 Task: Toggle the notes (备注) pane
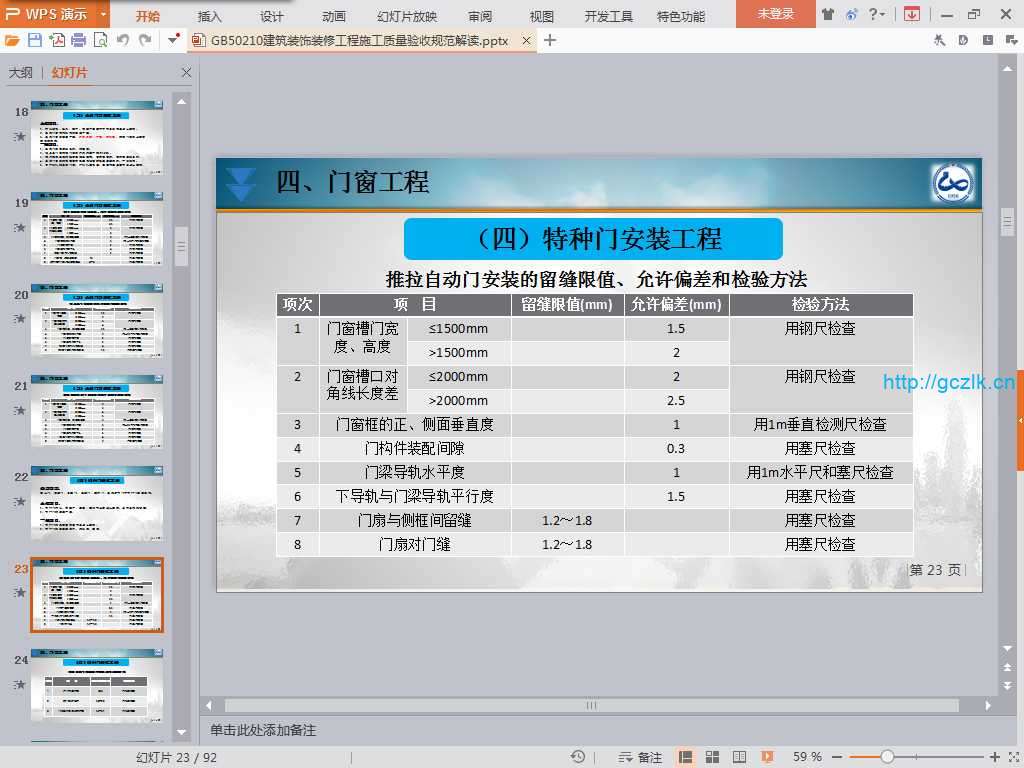click(640, 757)
